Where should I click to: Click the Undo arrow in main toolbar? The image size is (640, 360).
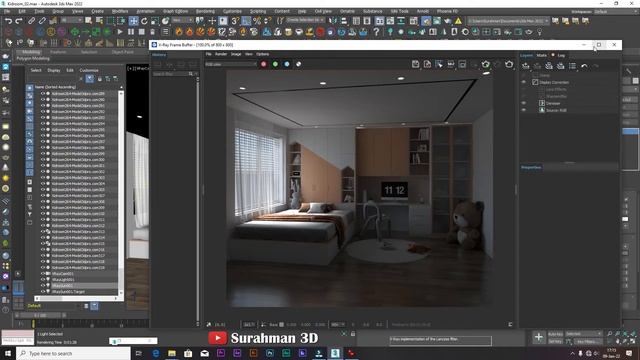(8, 20)
